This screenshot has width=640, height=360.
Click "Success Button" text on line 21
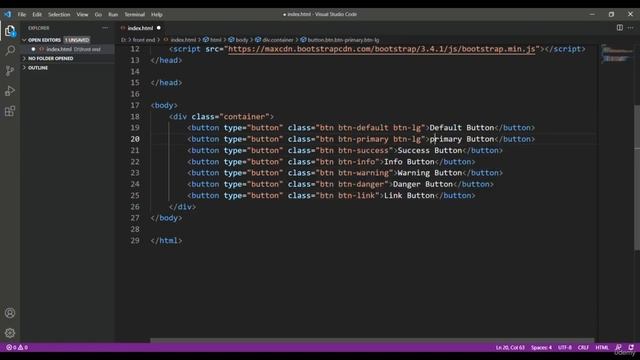coord(430,151)
